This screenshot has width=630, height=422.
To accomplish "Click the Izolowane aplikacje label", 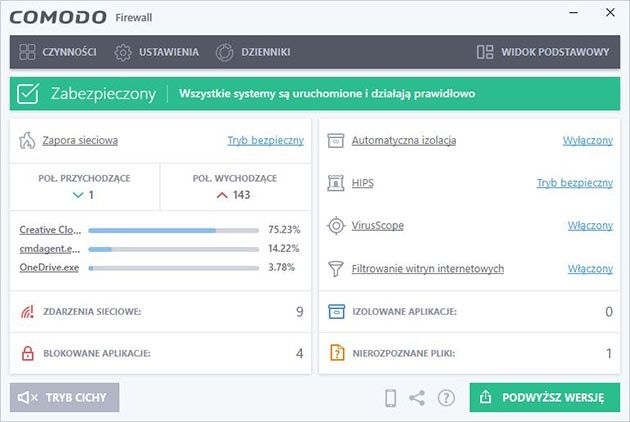I will click(x=404, y=311).
